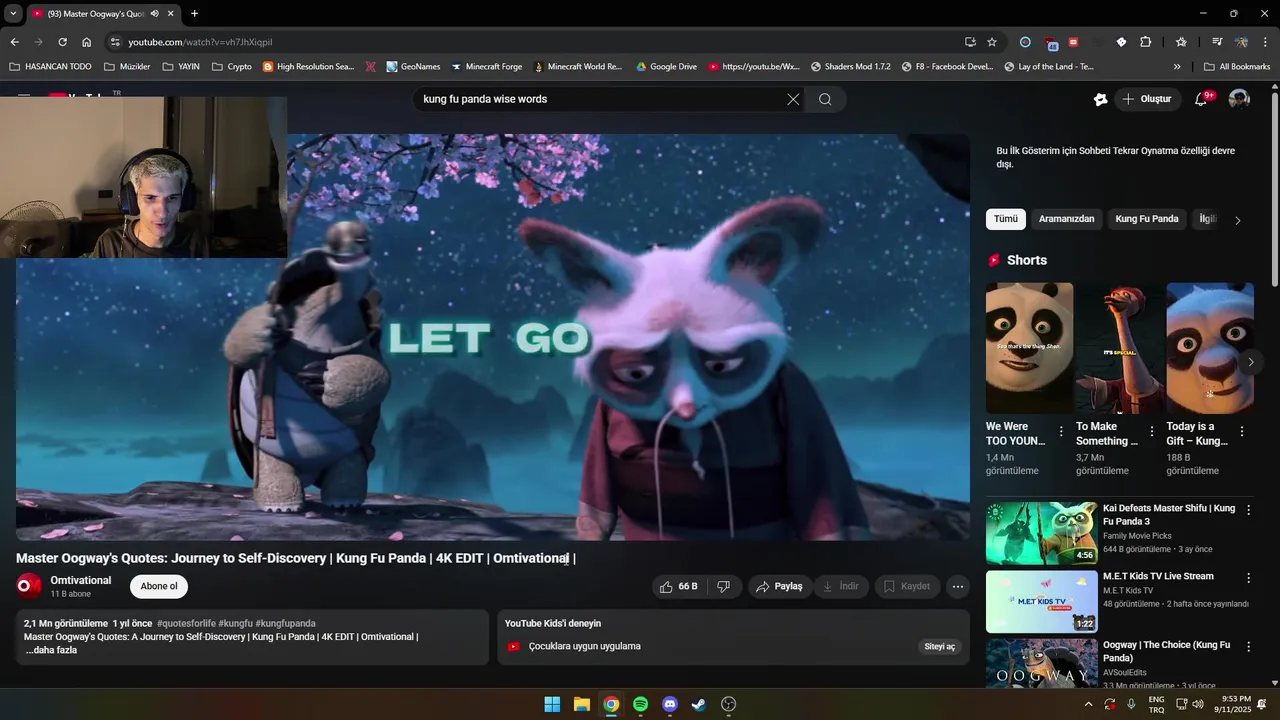
Task: Open more actions menu next to Kaydet
Action: pos(958,587)
